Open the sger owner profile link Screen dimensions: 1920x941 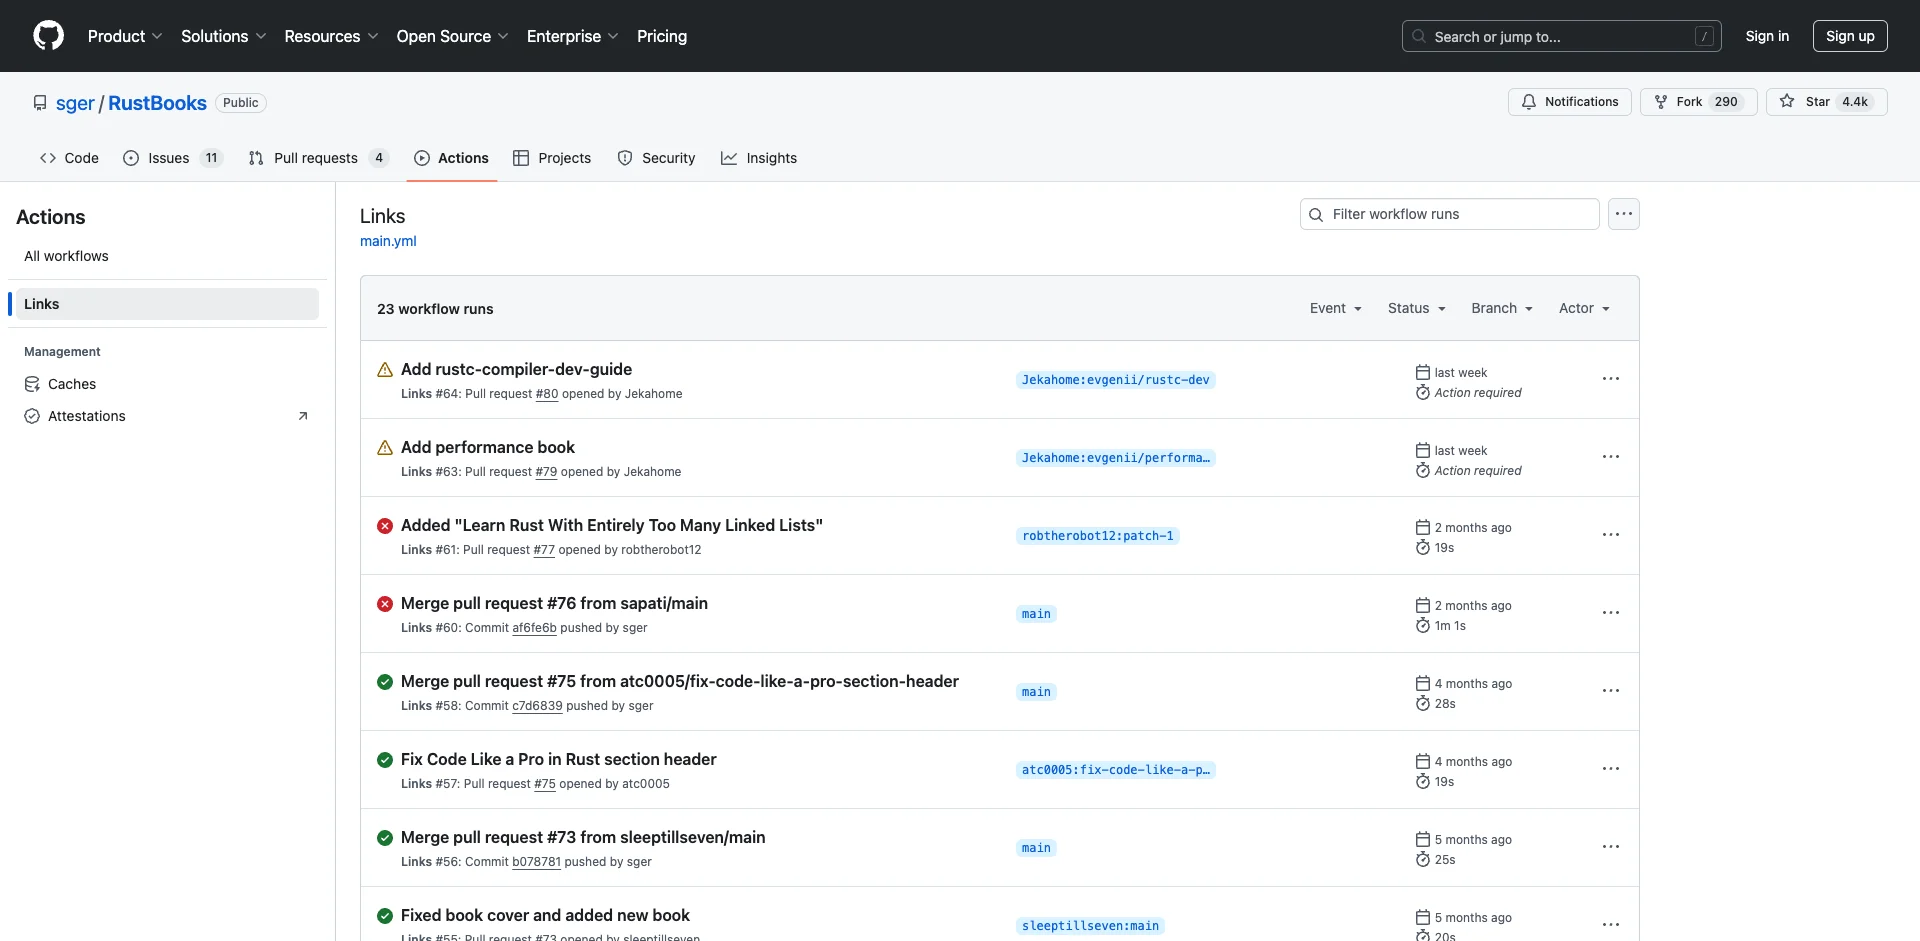(75, 103)
